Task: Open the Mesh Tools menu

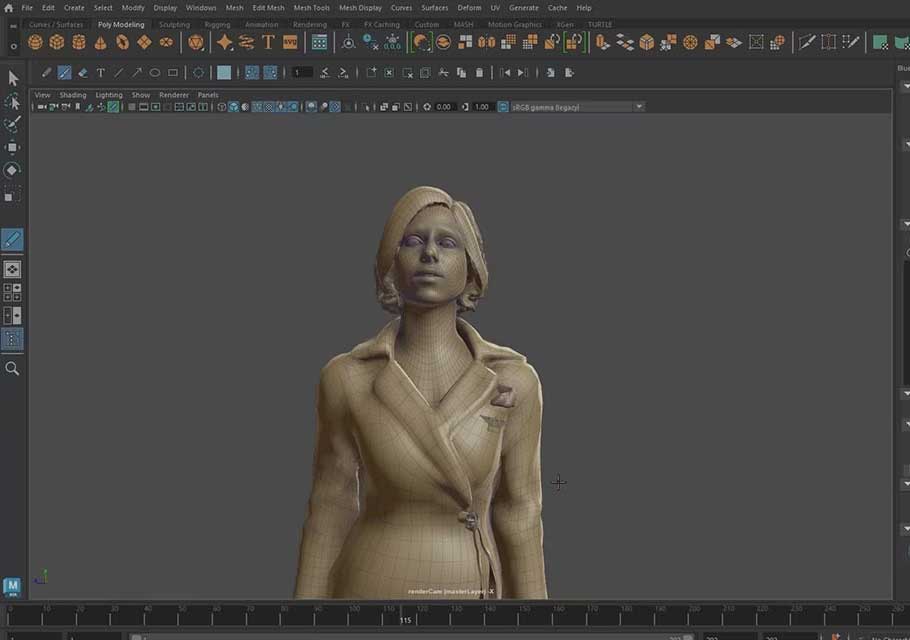Action: (x=311, y=8)
